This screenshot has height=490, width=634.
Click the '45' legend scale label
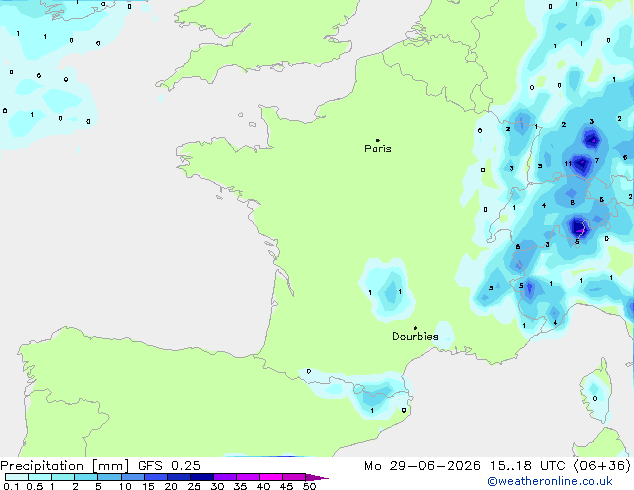286,486
